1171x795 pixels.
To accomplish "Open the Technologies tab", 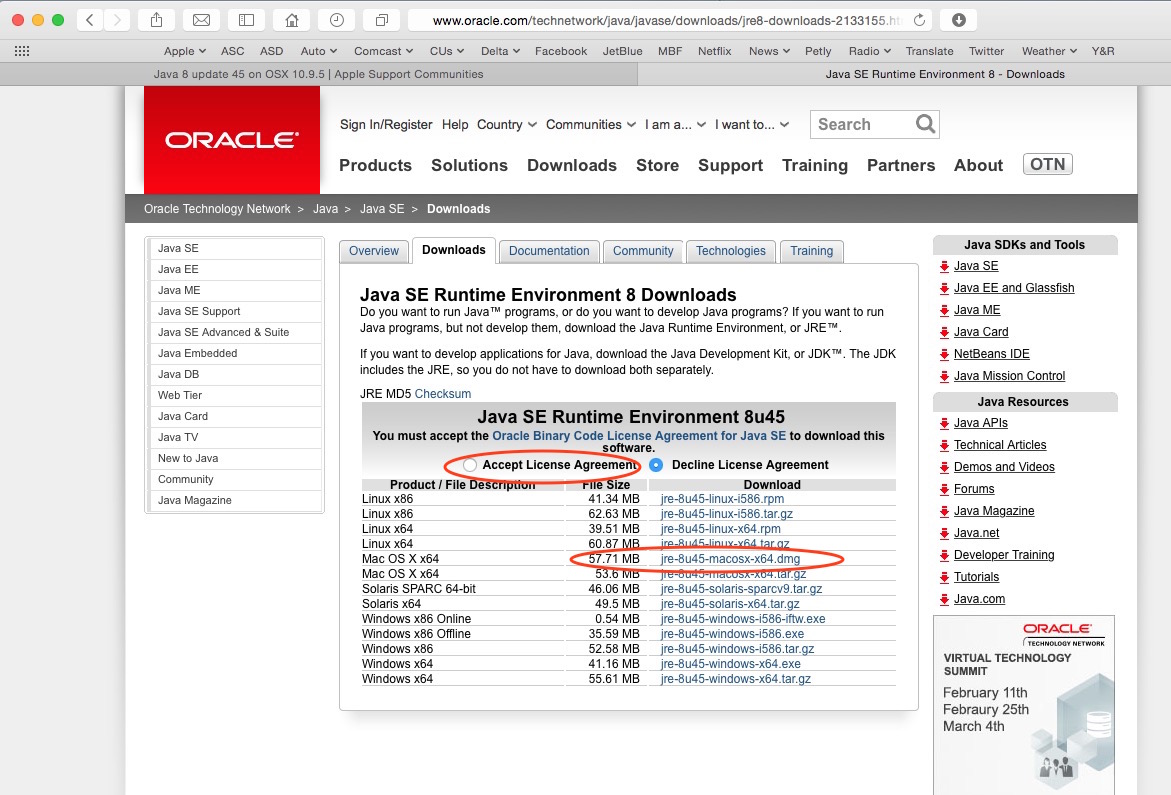I will [730, 251].
